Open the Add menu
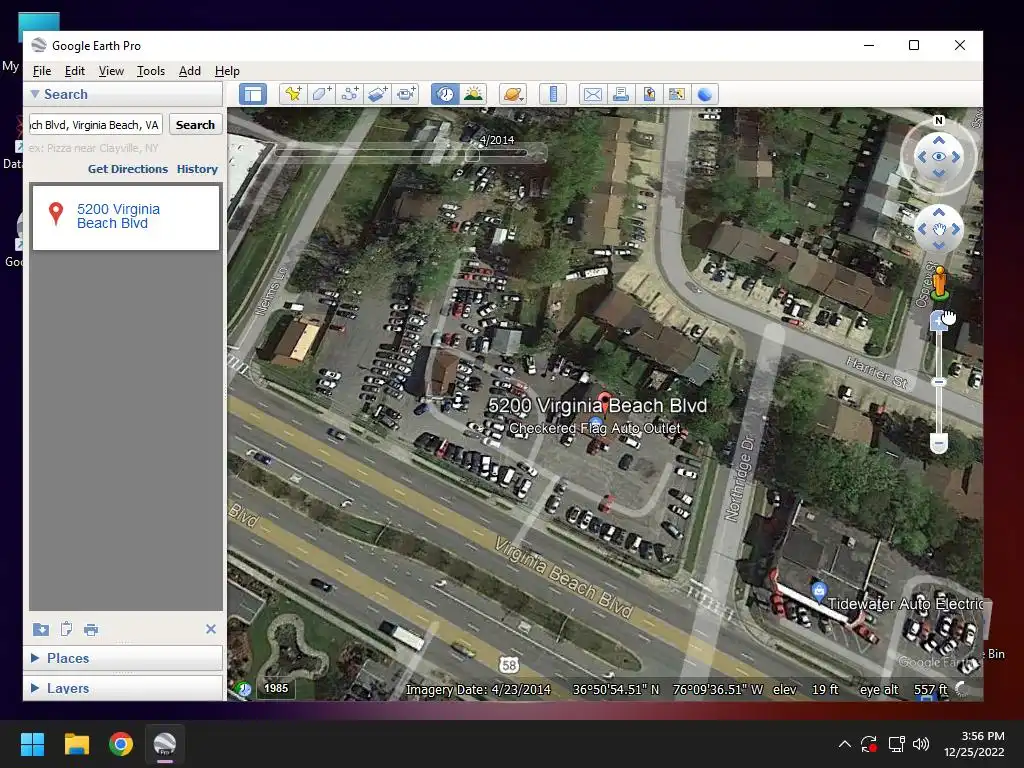Image resolution: width=1024 pixels, height=768 pixels. tap(190, 71)
